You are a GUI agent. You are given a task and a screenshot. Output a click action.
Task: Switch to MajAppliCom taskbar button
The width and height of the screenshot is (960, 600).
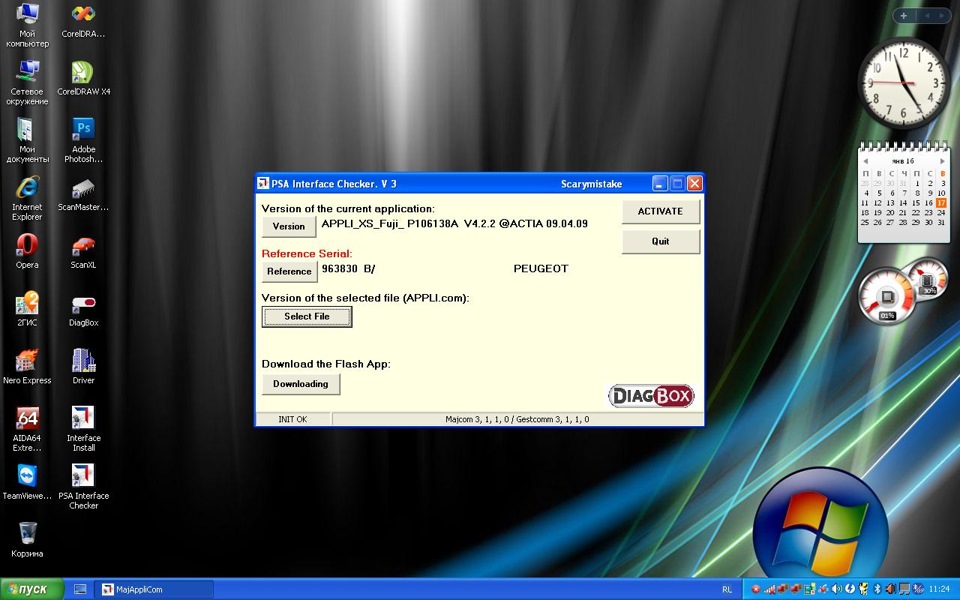tap(156, 590)
